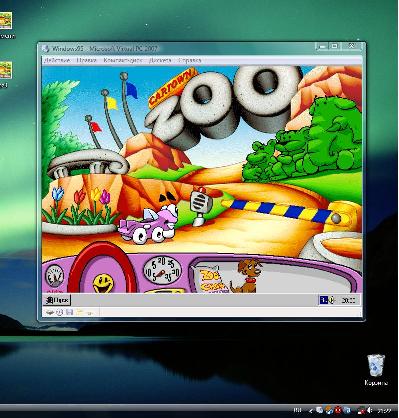399x418 pixels.
Task: Click the Virtual PC window title bar icon
Action: [46, 48]
